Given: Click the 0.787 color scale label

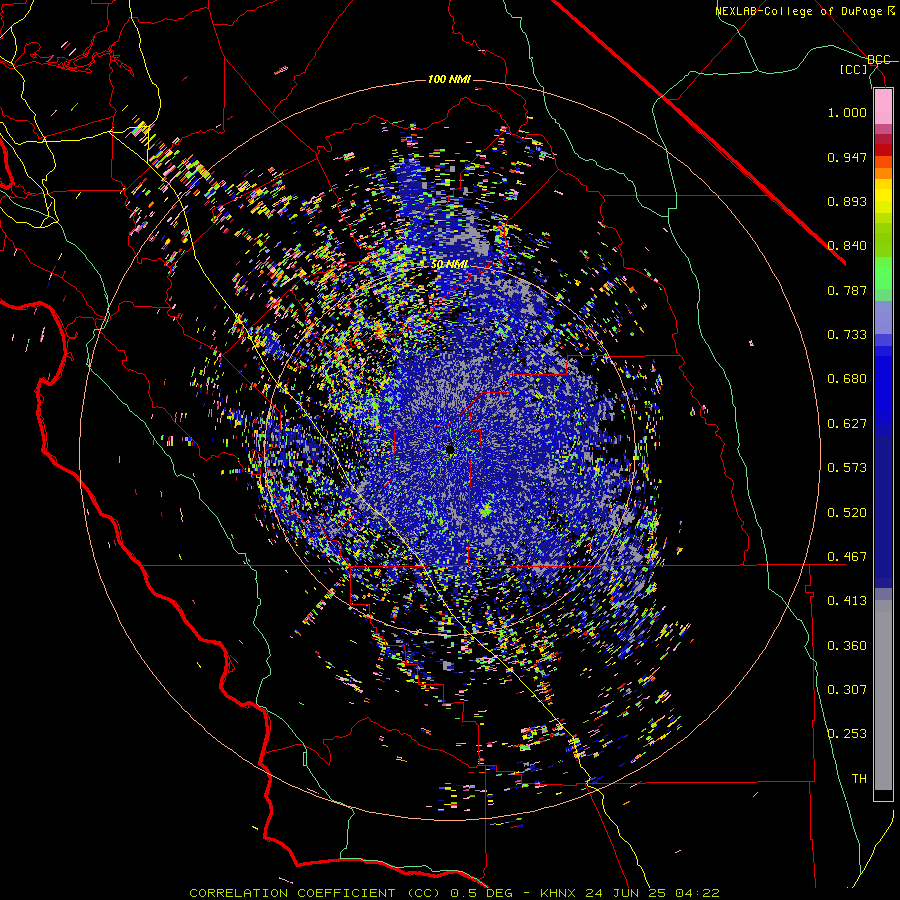Looking at the screenshot, I should pyautogui.click(x=847, y=290).
